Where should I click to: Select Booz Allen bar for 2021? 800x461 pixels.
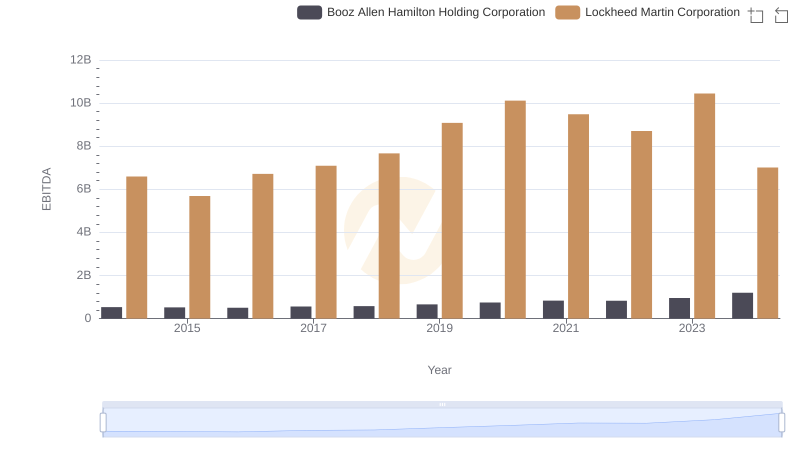[x=553, y=310]
